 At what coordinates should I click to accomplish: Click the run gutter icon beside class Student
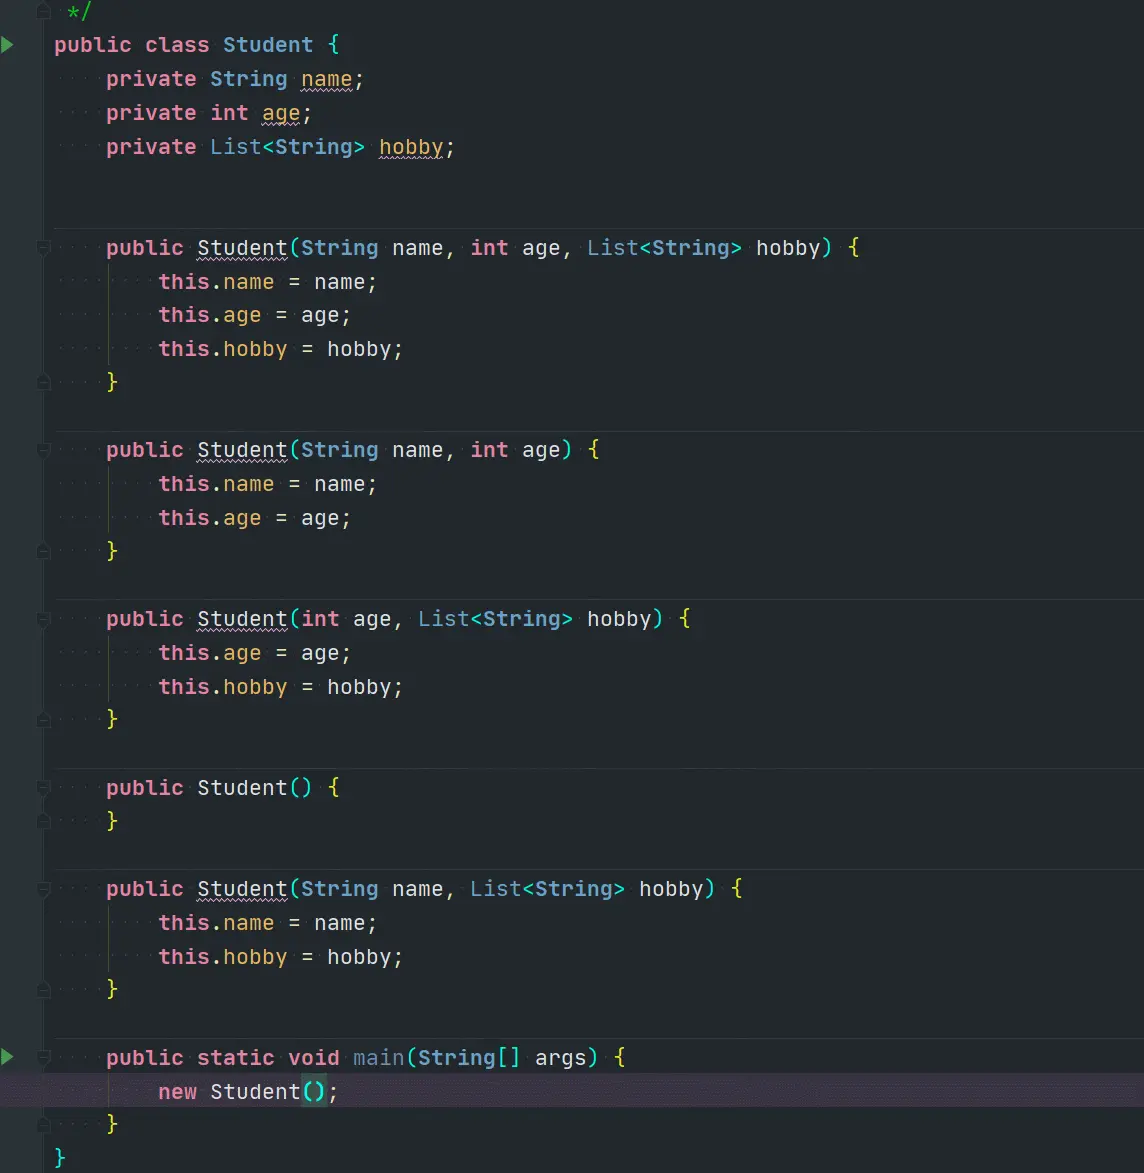7,45
